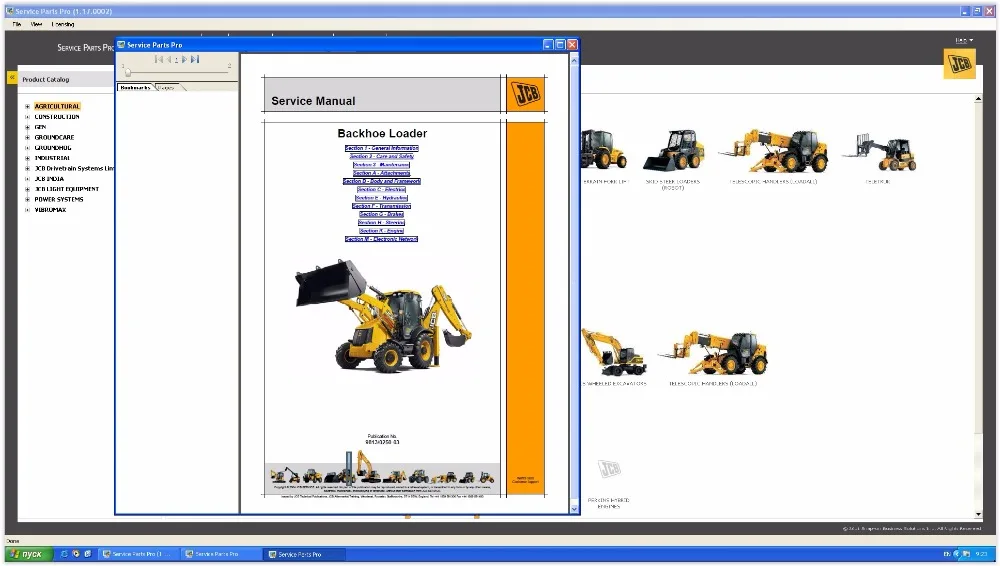Expand the INDUSTRIAL tree node
This screenshot has height=566, width=1000.
tap(27, 158)
